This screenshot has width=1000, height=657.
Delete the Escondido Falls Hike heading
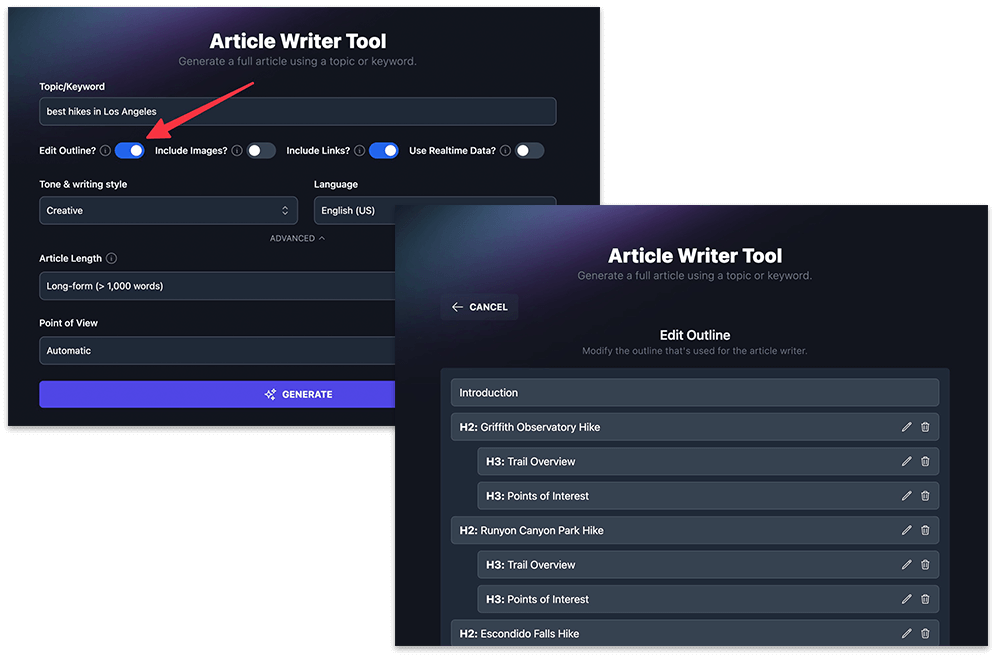(x=925, y=633)
